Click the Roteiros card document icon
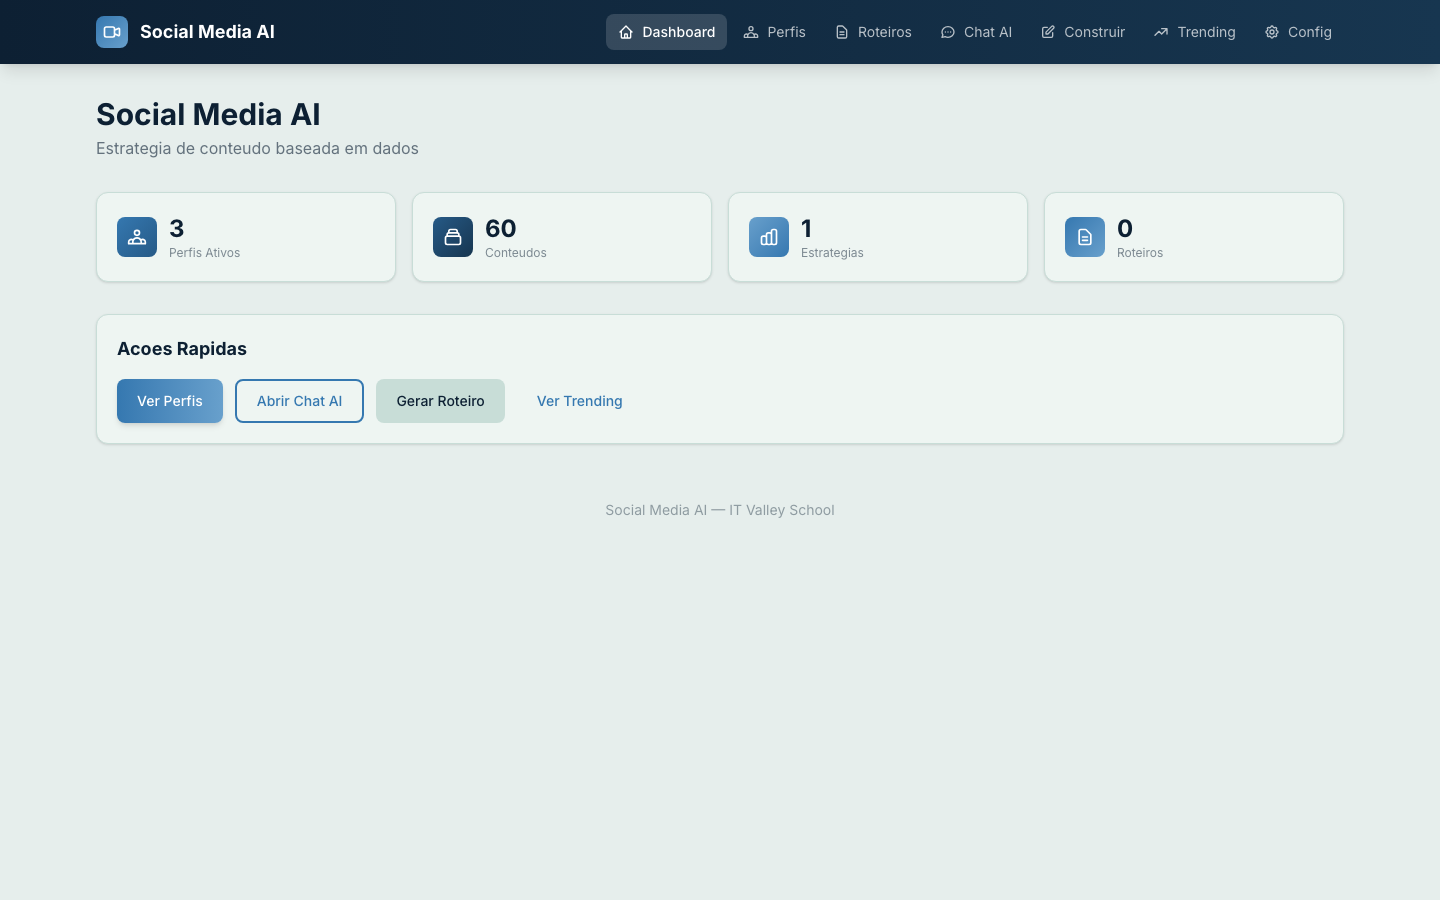Viewport: 1440px width, 900px height. (1085, 237)
